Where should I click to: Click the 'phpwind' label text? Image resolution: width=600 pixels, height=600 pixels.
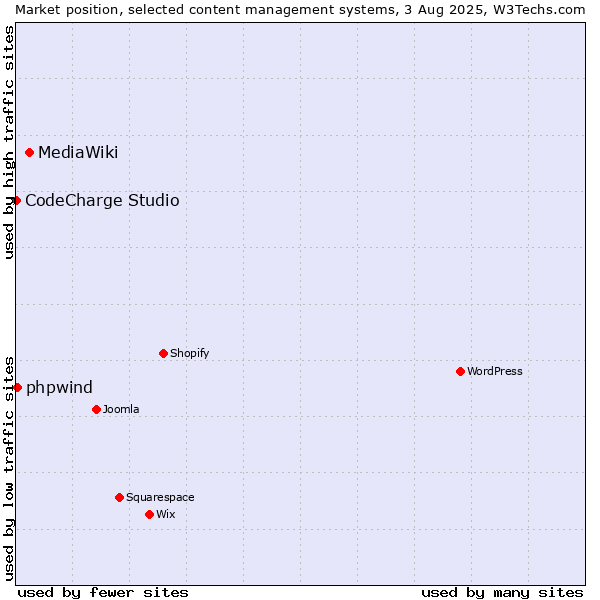click(59, 388)
